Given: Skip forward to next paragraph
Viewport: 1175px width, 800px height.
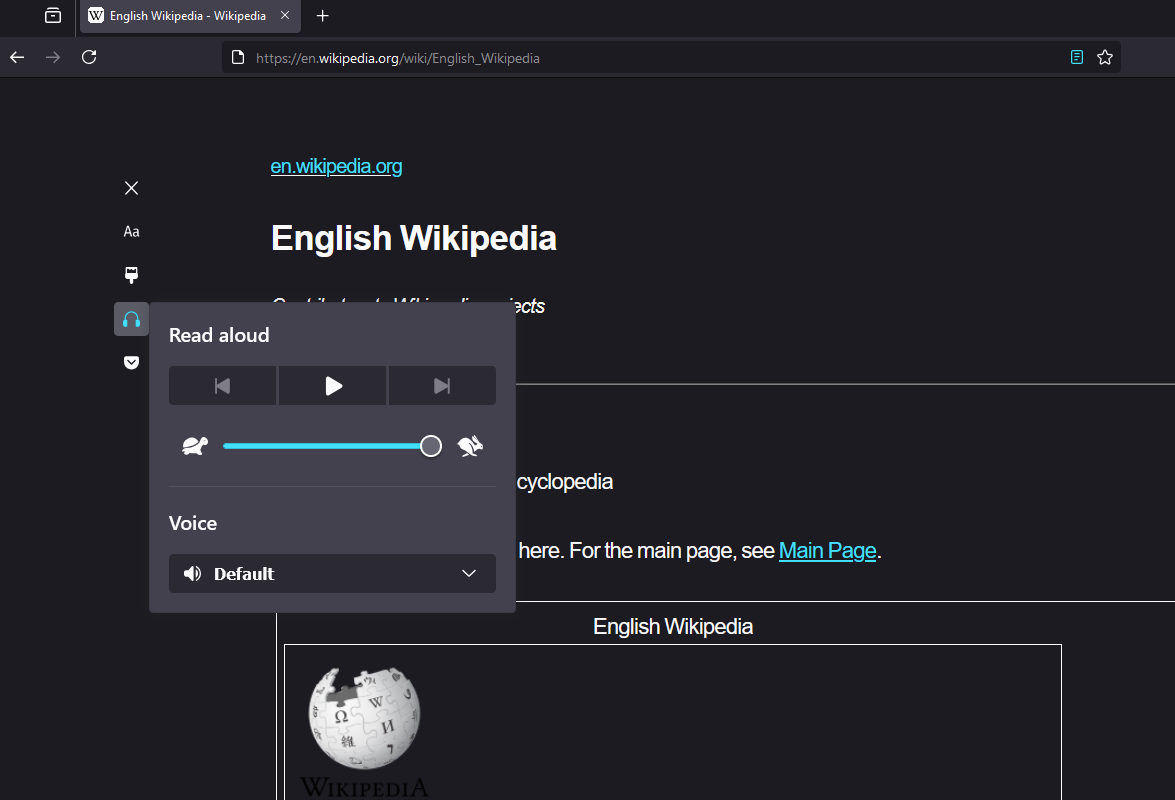Looking at the screenshot, I should click(x=442, y=386).
